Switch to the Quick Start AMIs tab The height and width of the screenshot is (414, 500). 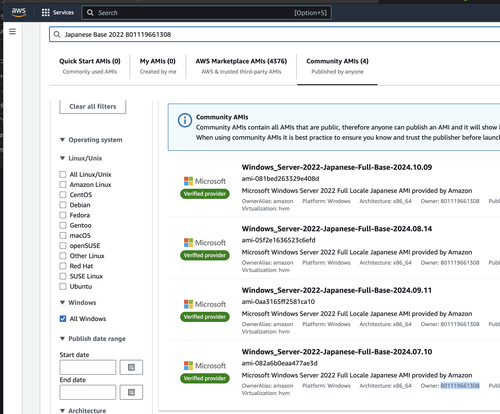click(x=90, y=66)
